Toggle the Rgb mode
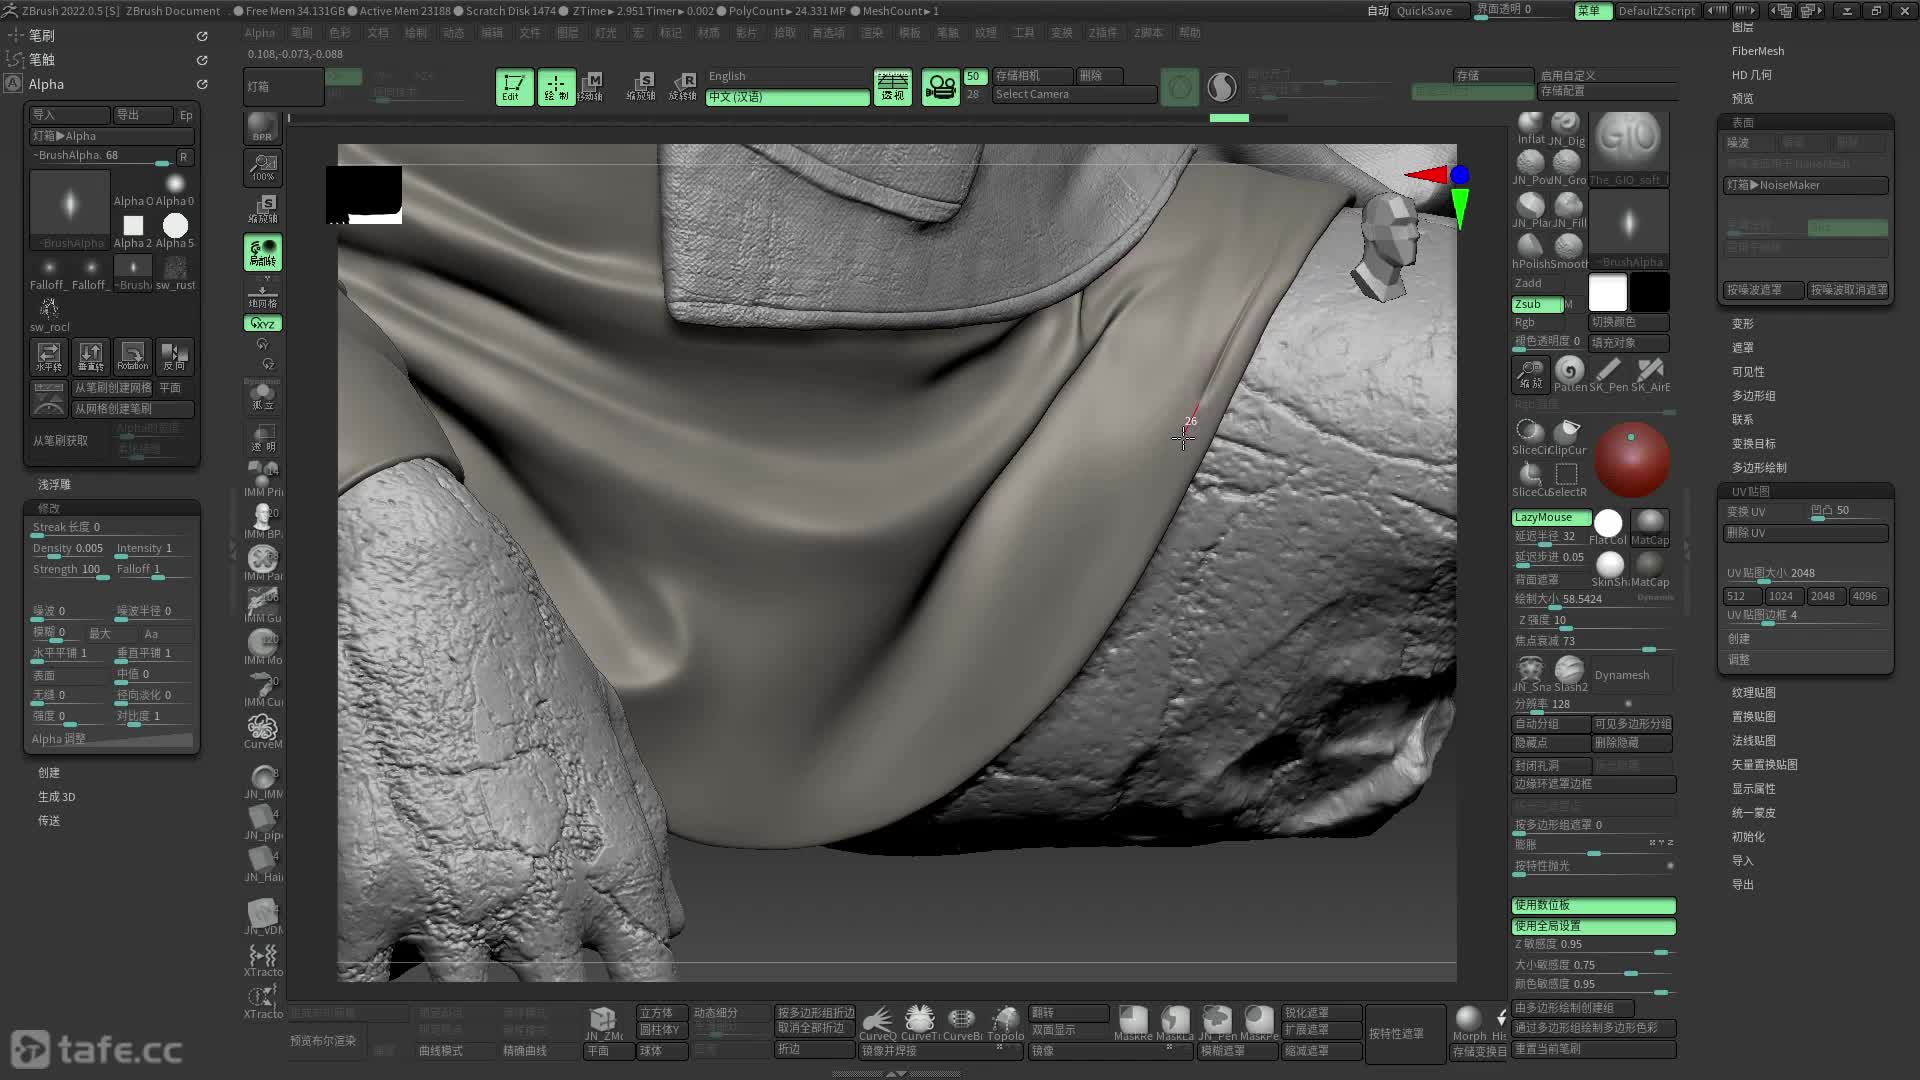The width and height of the screenshot is (1920, 1080). point(1537,322)
